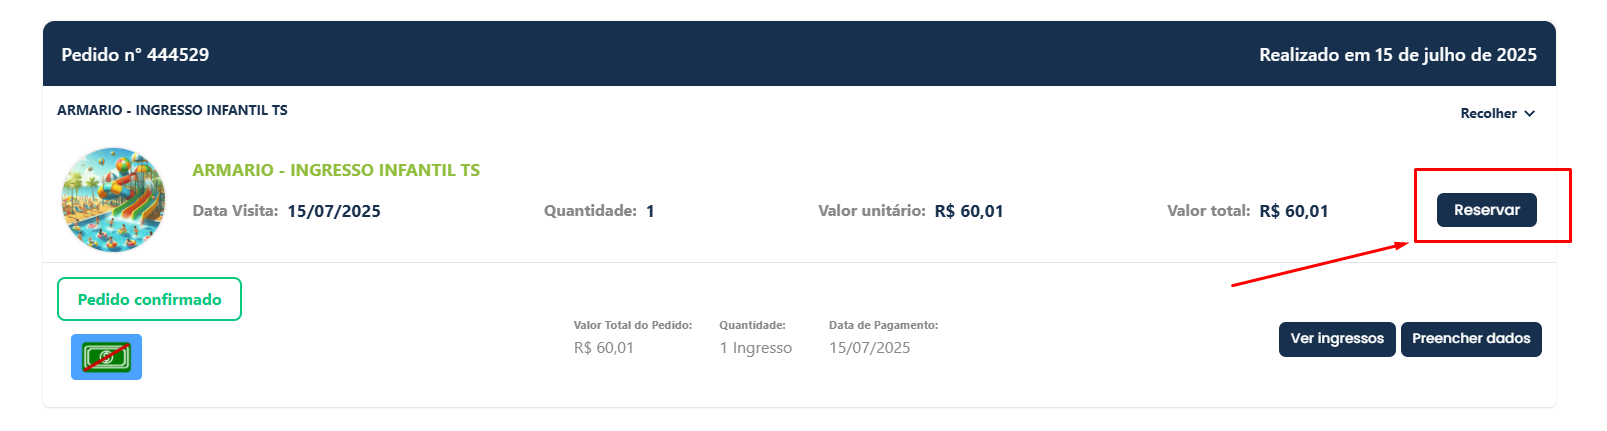Click the Preencher dados button

coord(1470,339)
